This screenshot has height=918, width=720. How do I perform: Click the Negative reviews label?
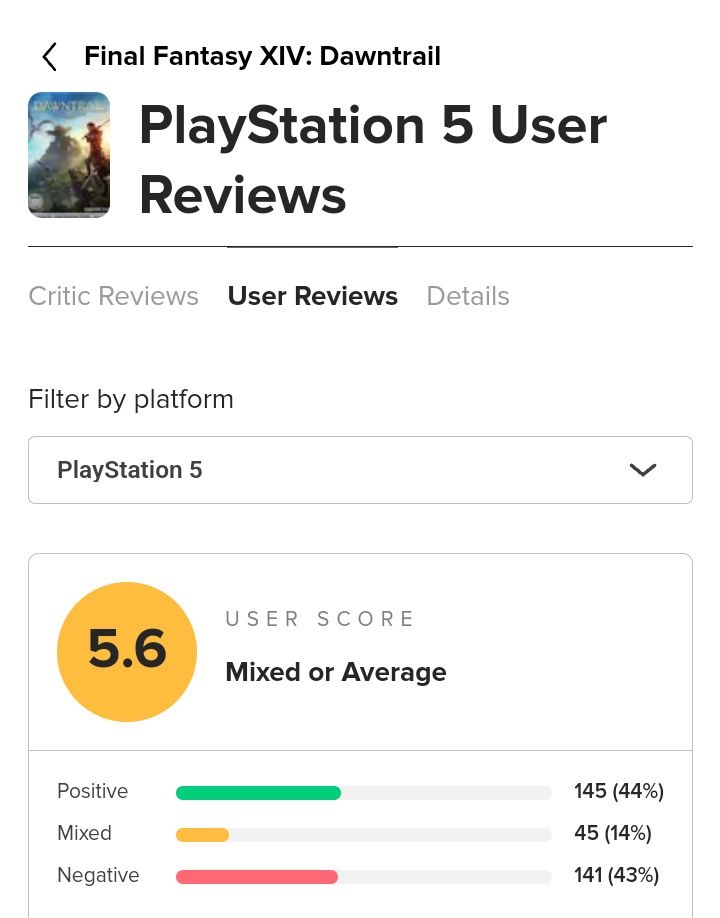coord(98,875)
